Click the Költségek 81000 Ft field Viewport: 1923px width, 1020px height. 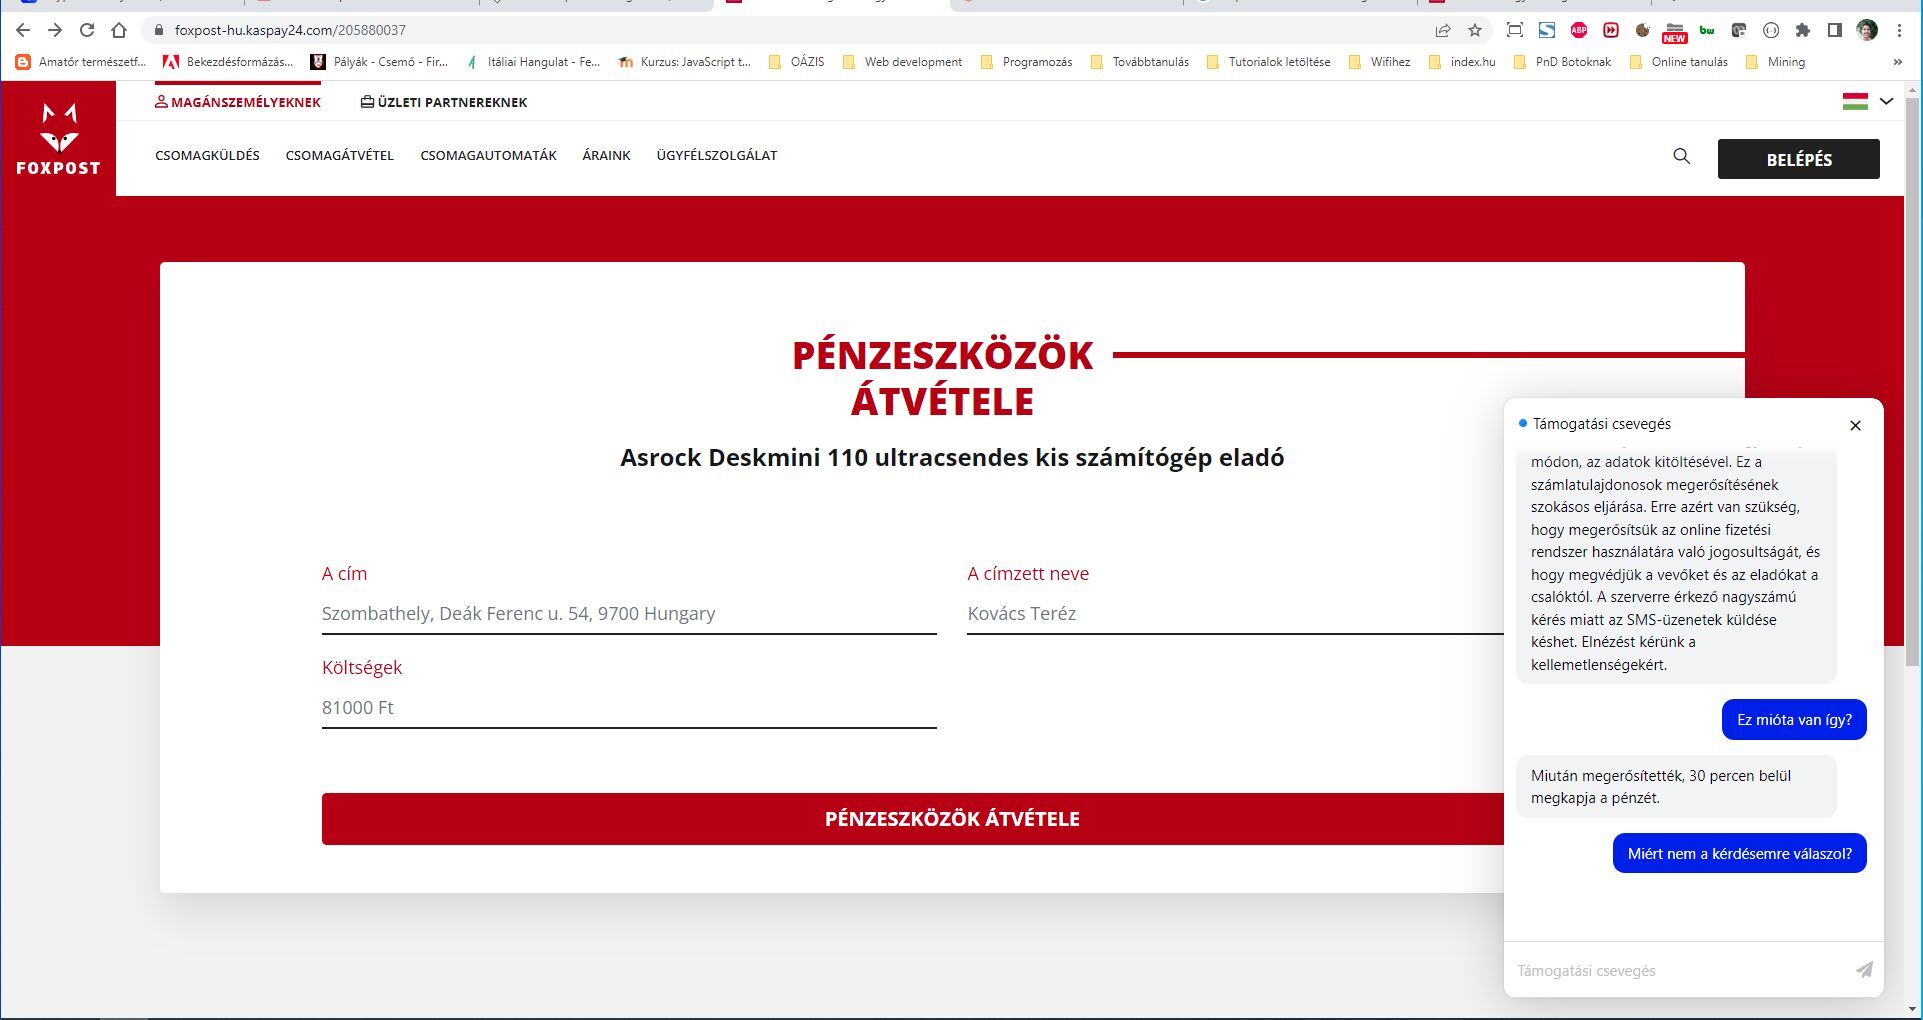(x=629, y=708)
